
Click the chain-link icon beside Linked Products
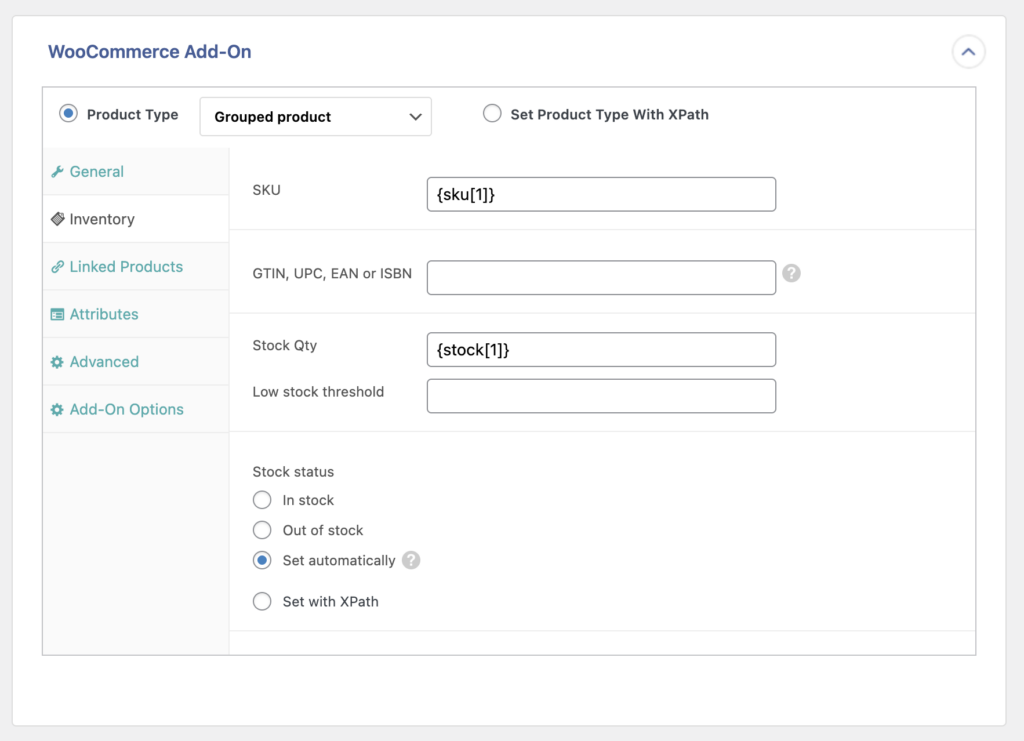coord(59,266)
